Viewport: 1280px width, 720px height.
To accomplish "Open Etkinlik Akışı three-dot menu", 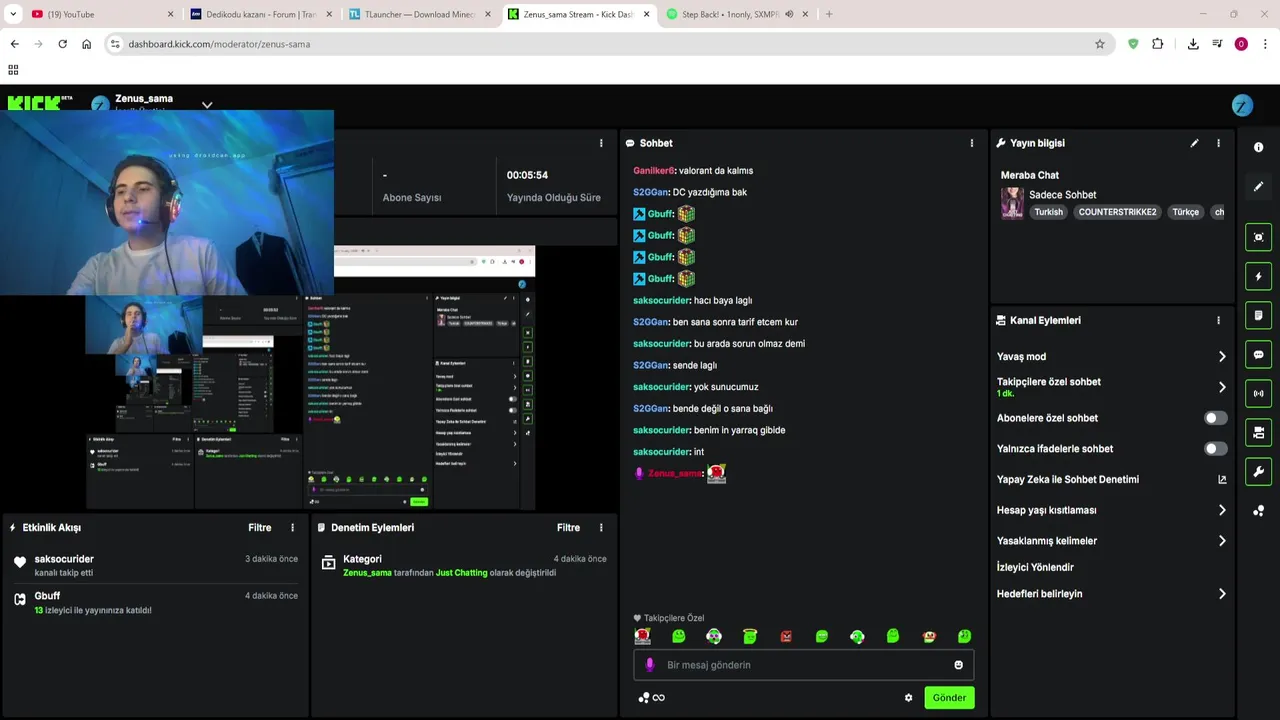I will [293, 527].
